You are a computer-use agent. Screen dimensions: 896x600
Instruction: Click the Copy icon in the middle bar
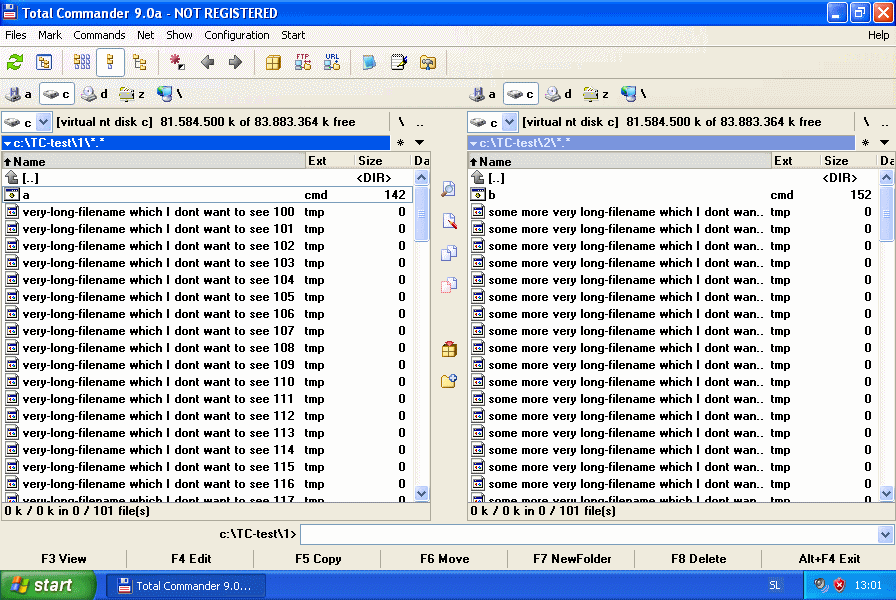[x=449, y=253]
